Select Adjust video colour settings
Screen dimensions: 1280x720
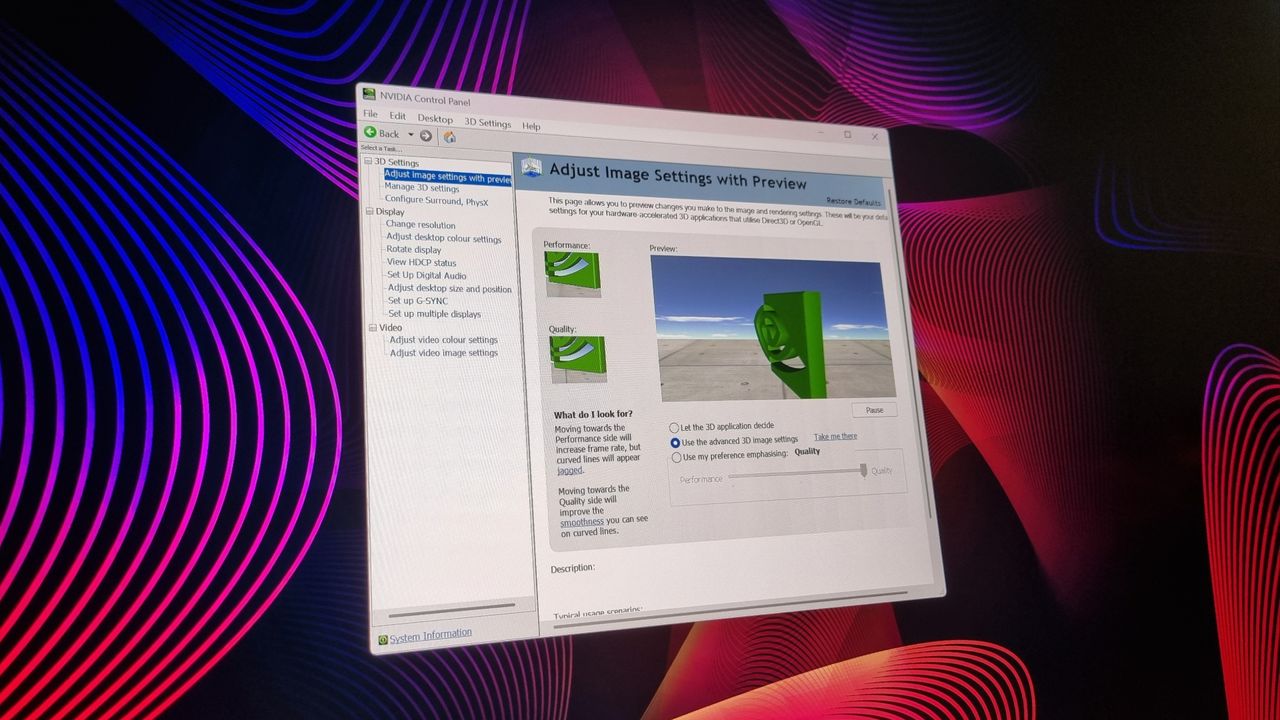pos(444,340)
